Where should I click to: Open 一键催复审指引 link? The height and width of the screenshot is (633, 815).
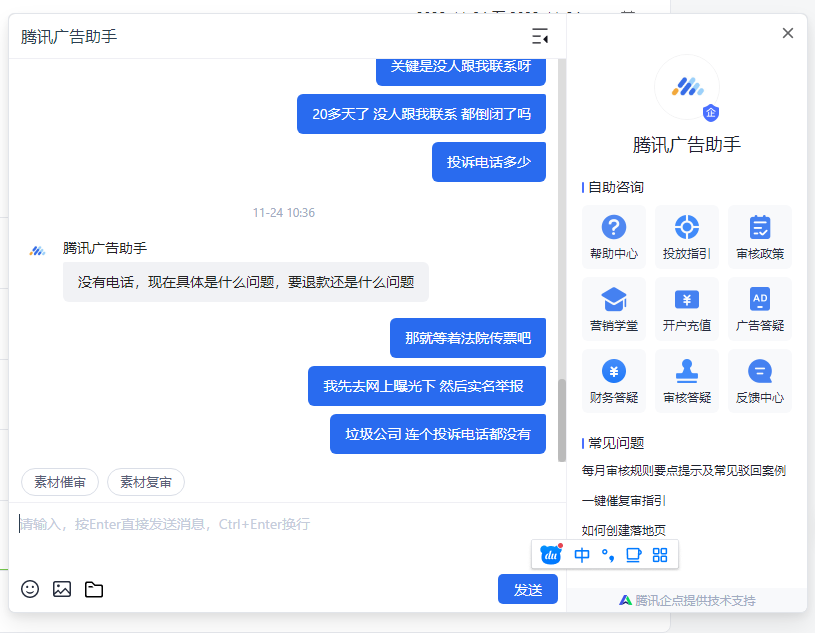[x=623, y=500]
